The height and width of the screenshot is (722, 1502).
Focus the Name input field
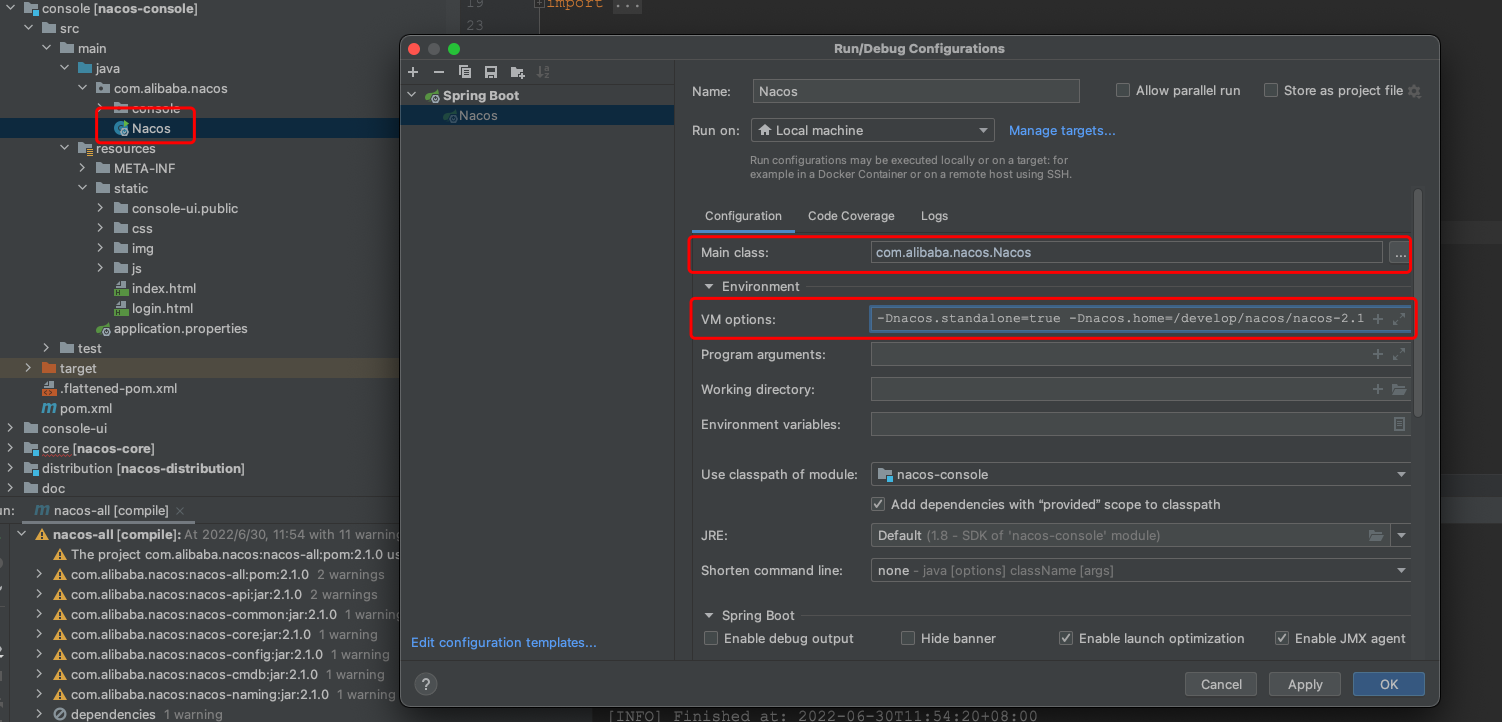pos(916,91)
